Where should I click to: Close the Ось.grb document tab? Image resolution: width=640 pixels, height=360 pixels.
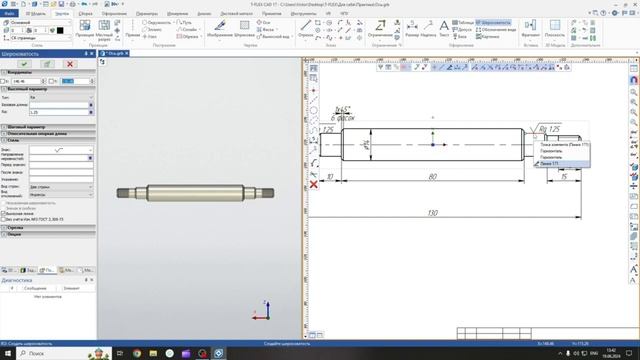click(x=127, y=53)
